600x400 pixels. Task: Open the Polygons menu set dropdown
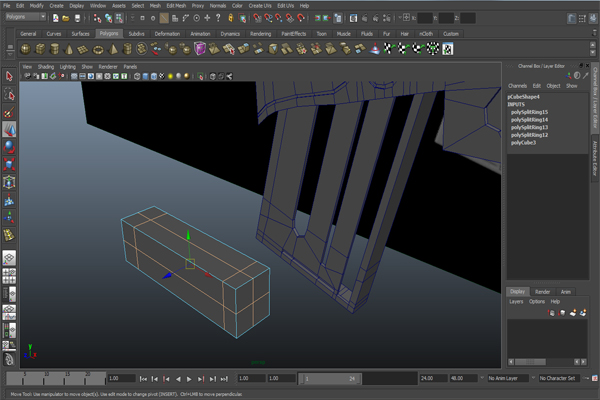[26, 17]
